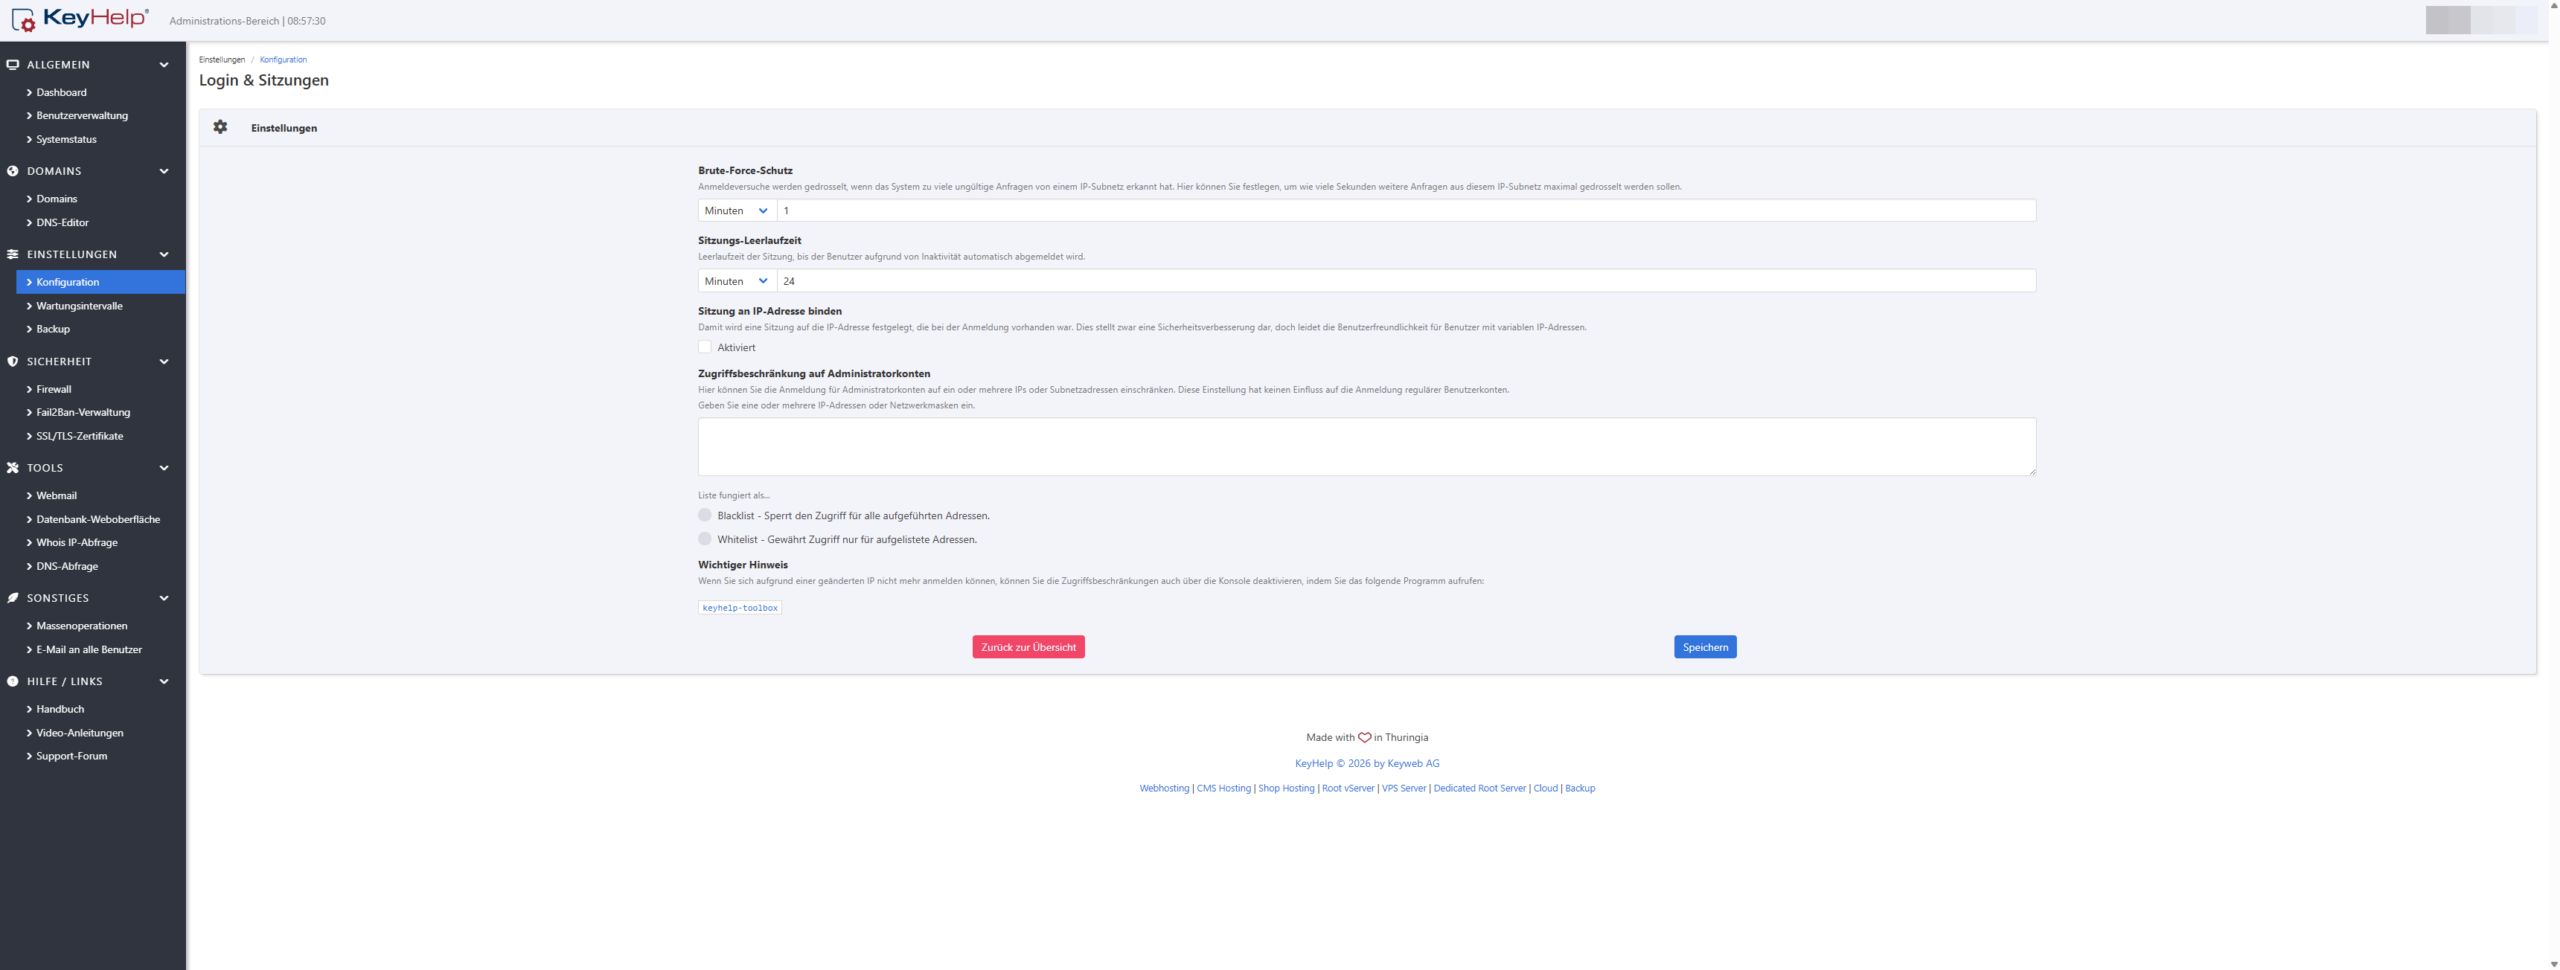Viewport: 2560px width, 970px height.
Task: Open DNS-Editor in the sidebar
Action: click(62, 223)
